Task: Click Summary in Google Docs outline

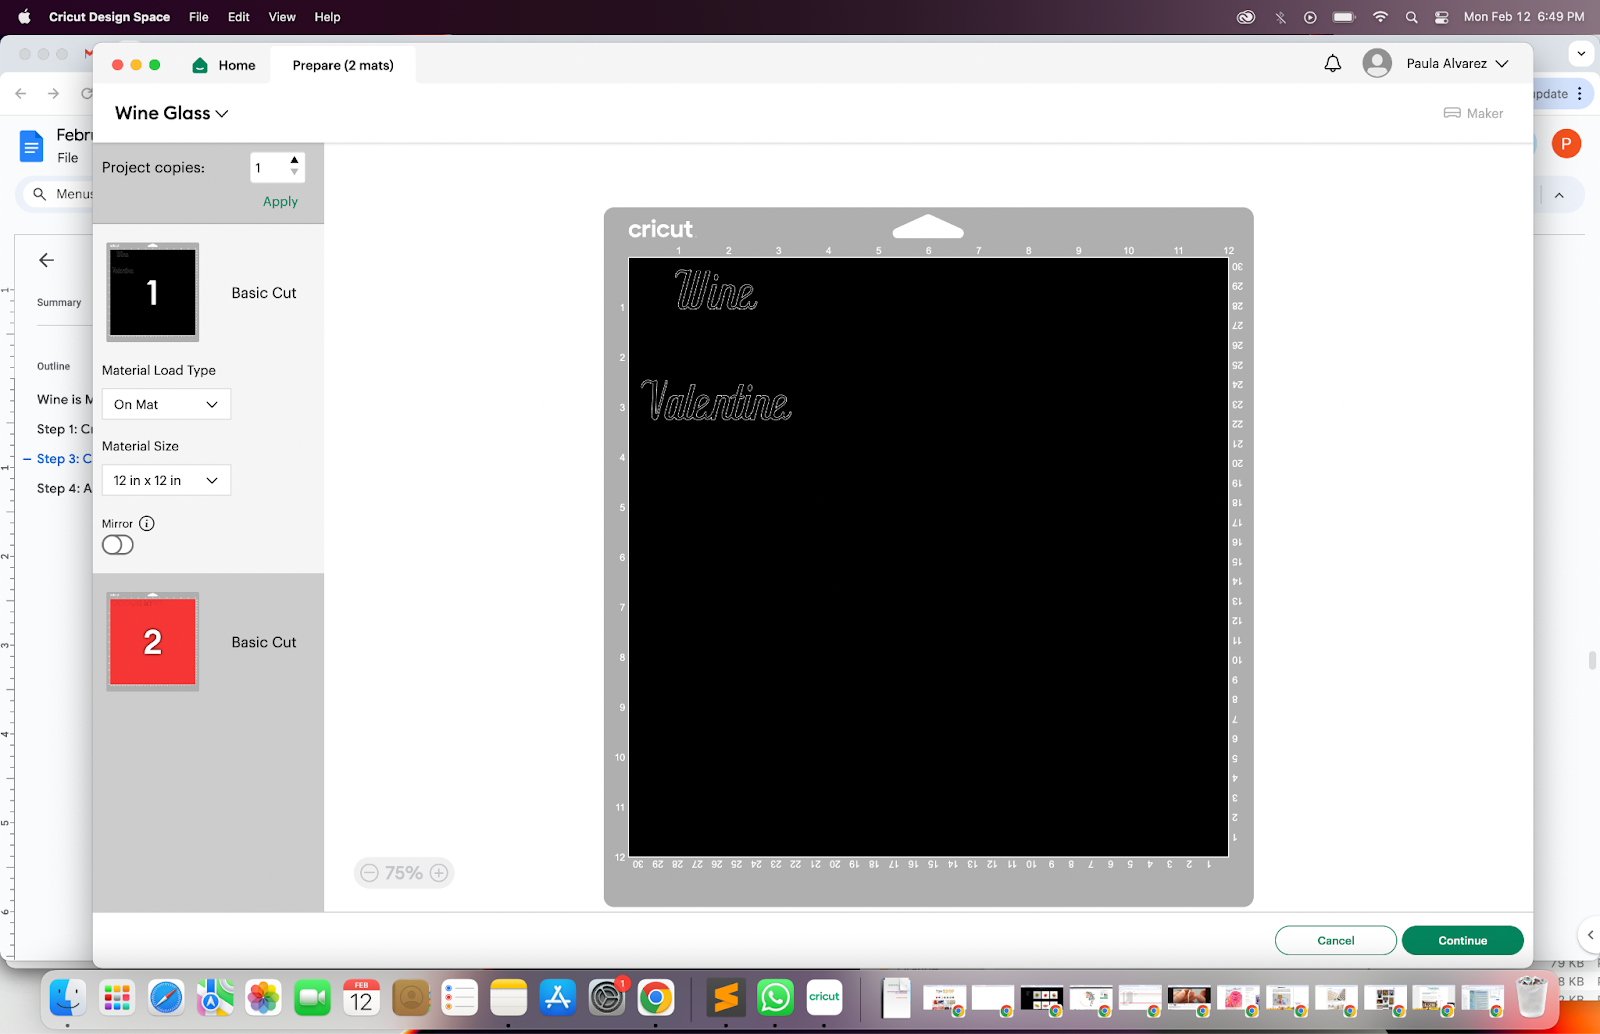Action: [x=59, y=302]
